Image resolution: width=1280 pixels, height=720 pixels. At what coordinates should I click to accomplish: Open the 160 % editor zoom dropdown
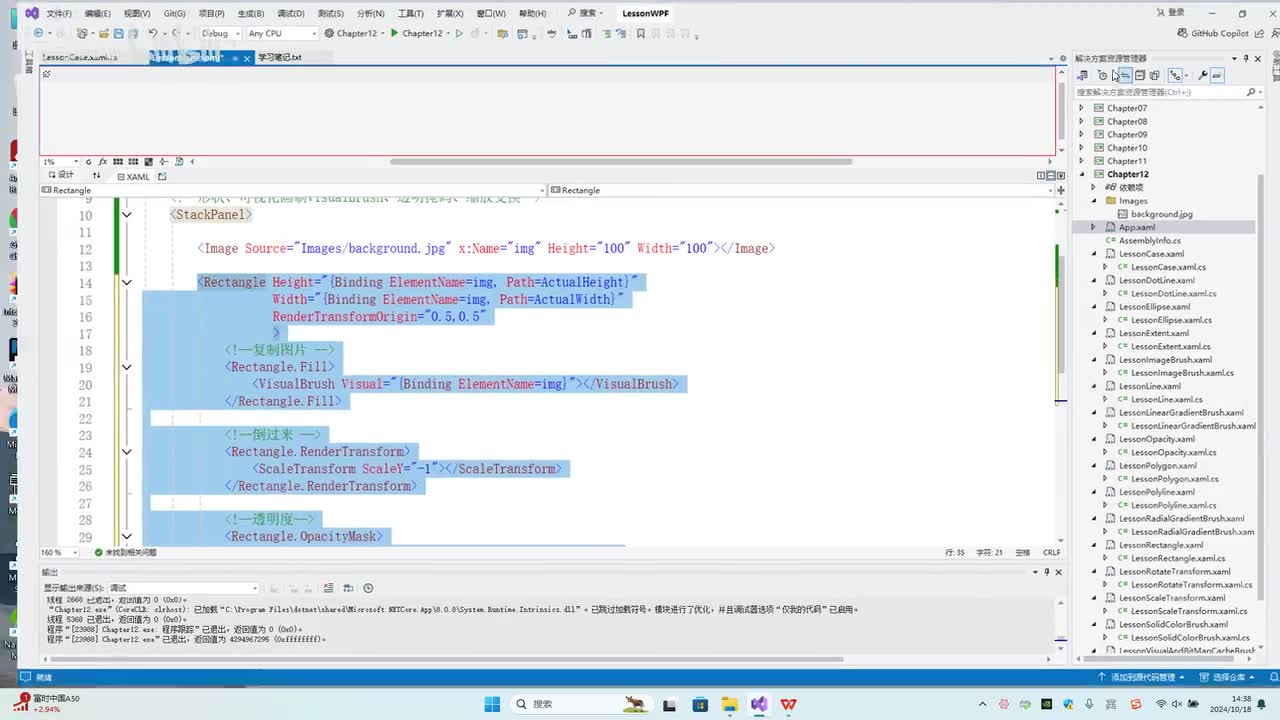pyautogui.click(x=58, y=552)
